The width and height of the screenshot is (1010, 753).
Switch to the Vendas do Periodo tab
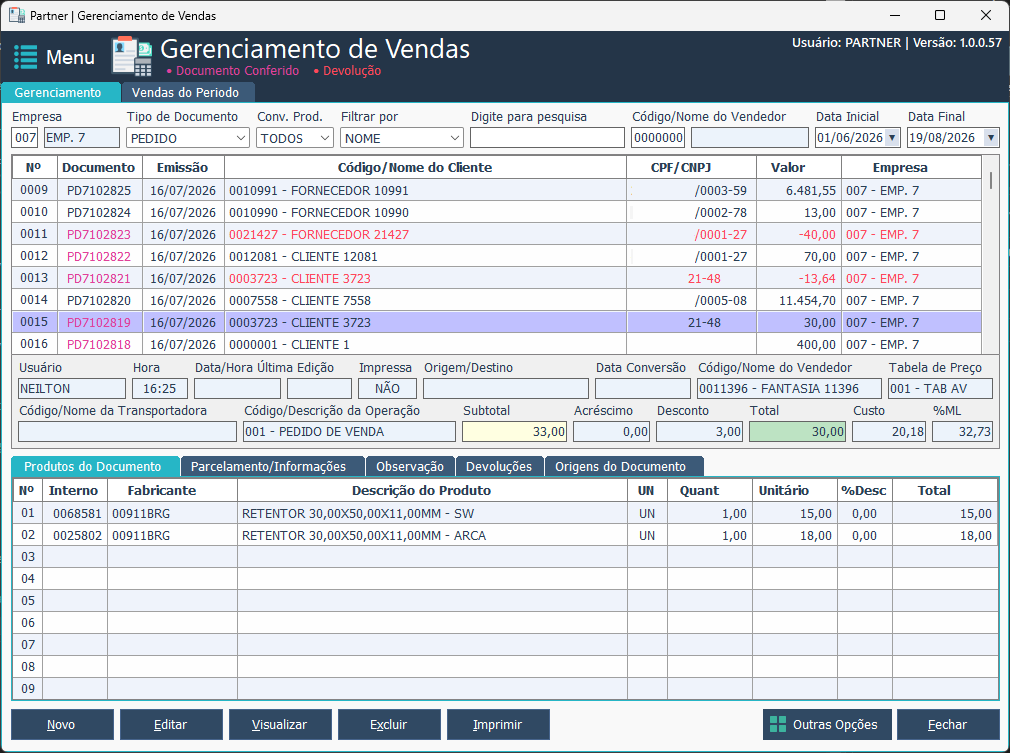(x=186, y=92)
